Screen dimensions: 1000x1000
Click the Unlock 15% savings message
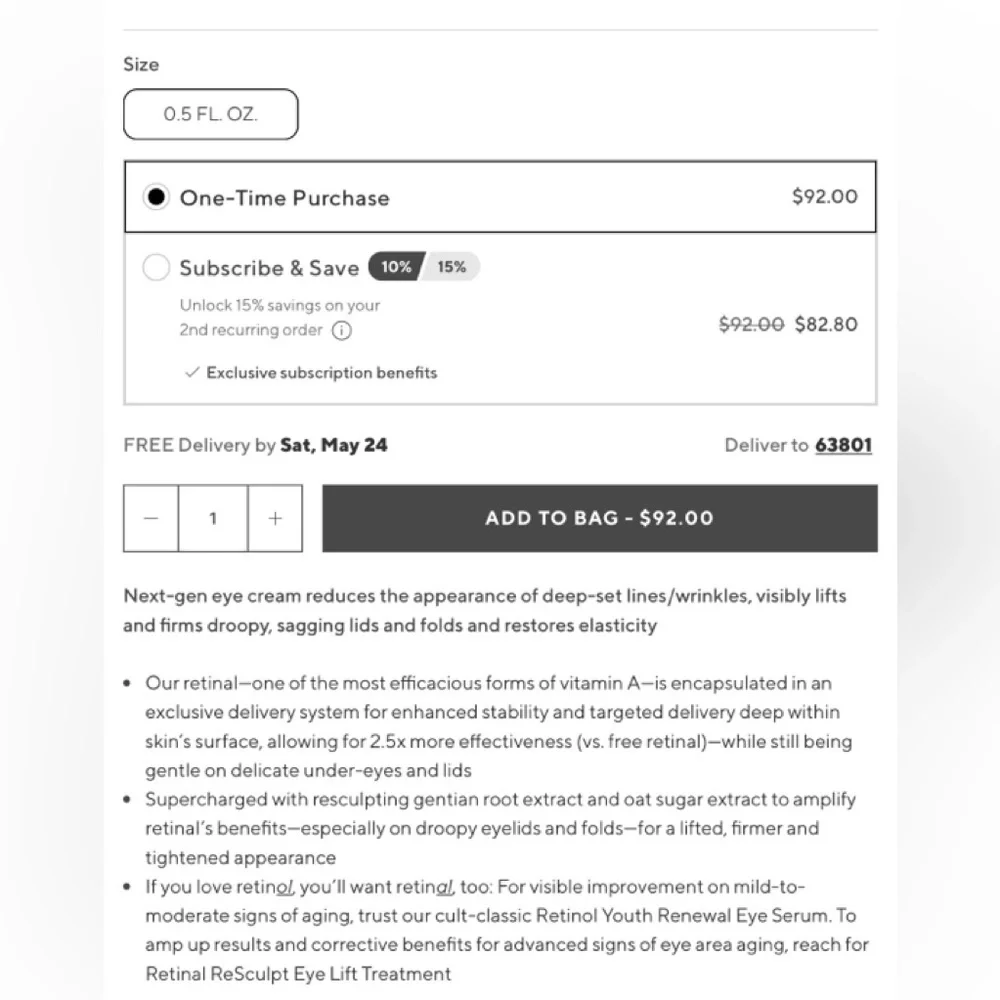(x=279, y=318)
